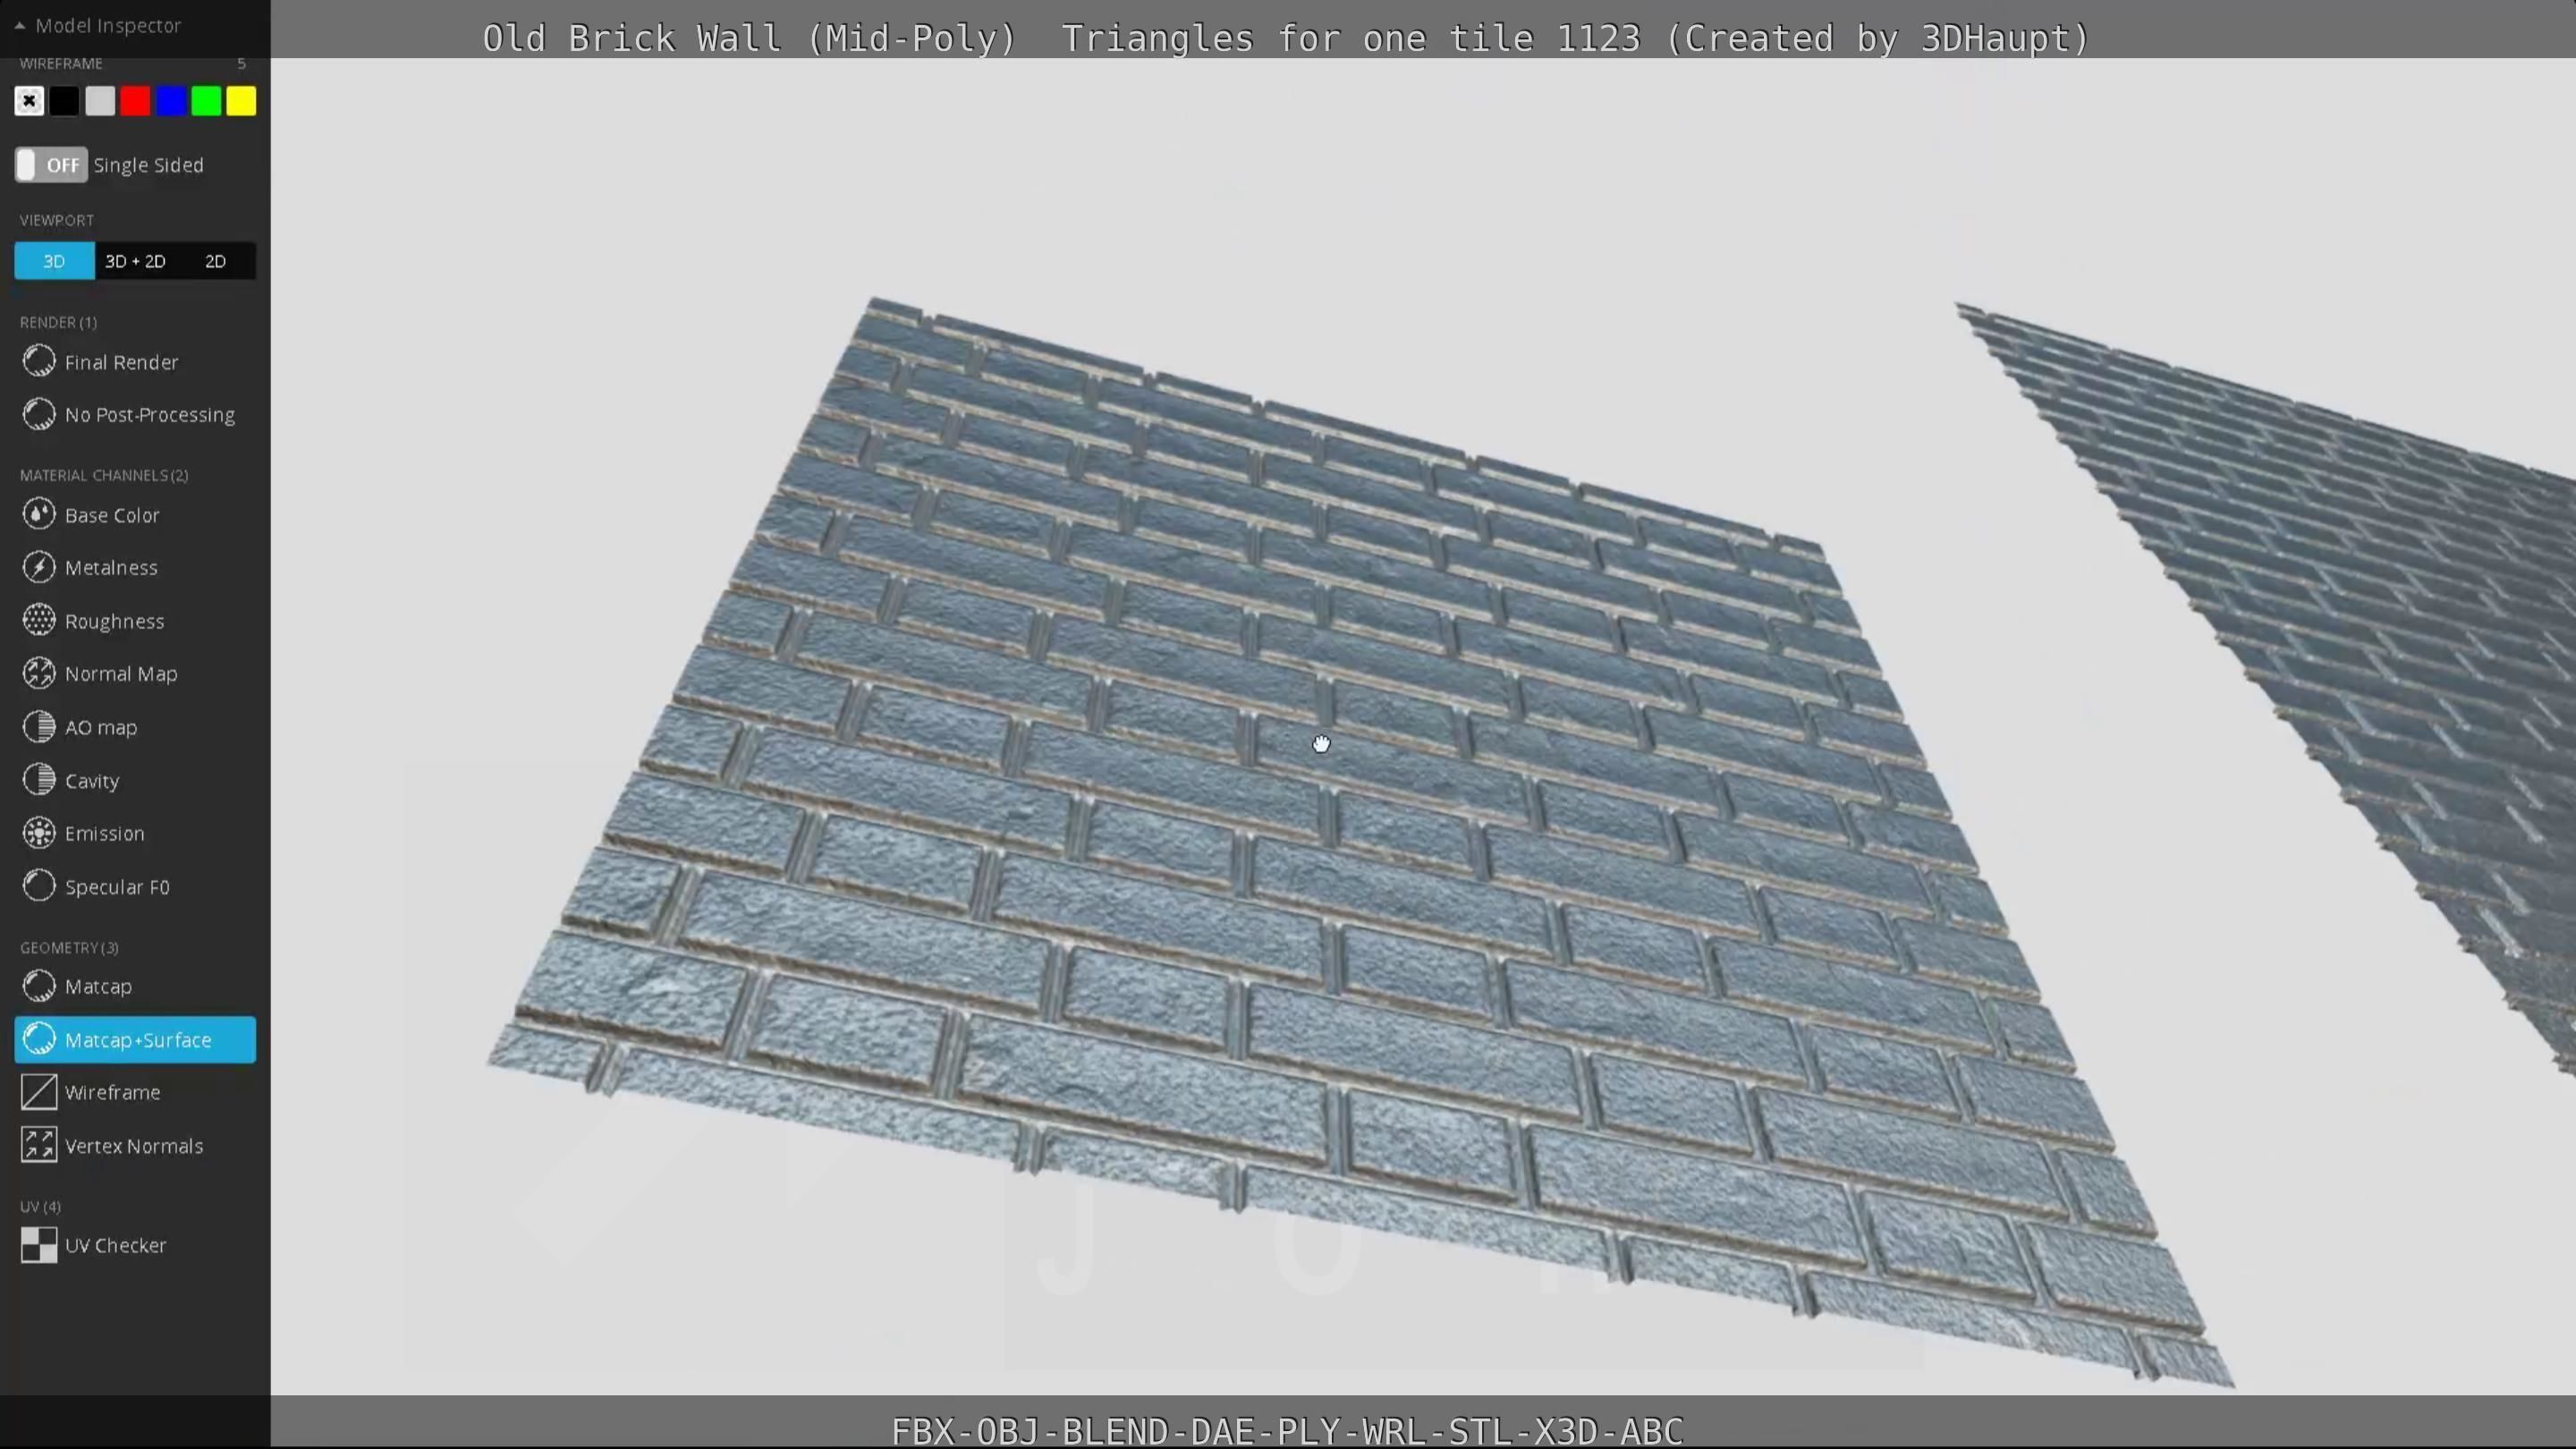The width and height of the screenshot is (2576, 1449).
Task: Click the Wireframe label text
Action: pos(112,1093)
